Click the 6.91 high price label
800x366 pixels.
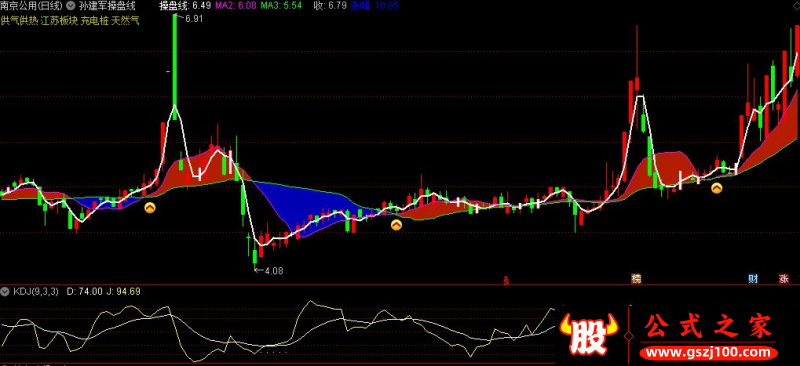tap(194, 19)
